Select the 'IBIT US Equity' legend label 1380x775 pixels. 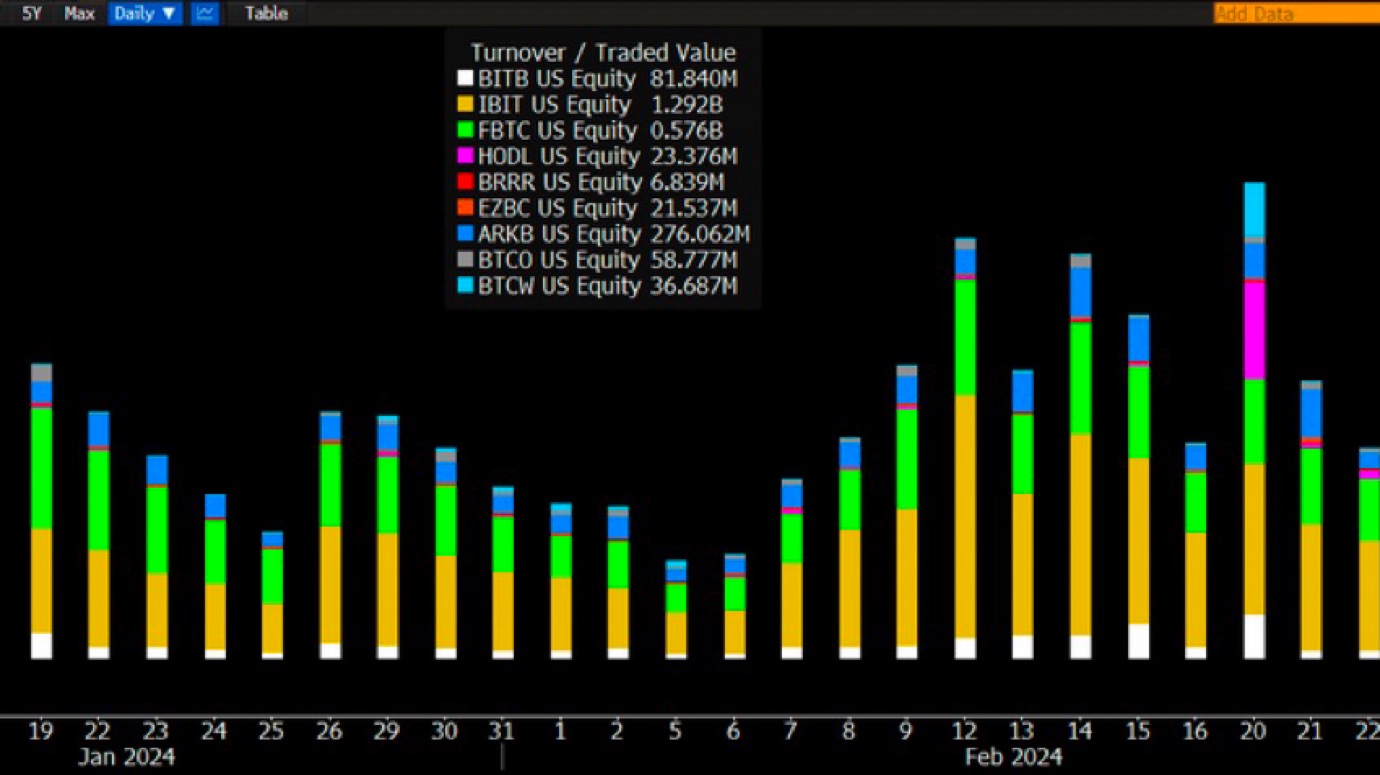point(554,105)
